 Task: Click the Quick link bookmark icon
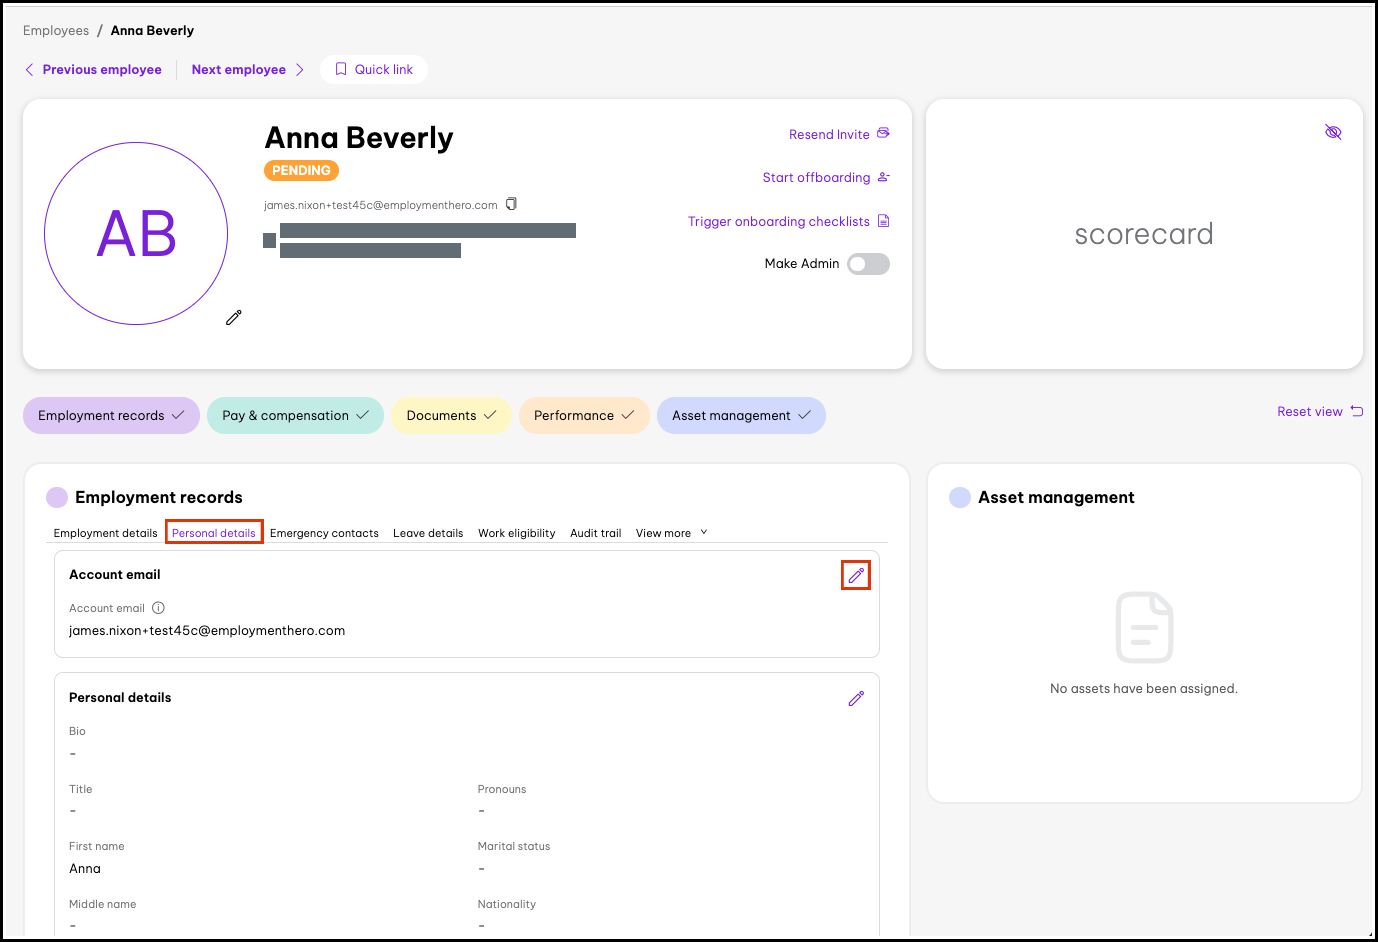341,69
